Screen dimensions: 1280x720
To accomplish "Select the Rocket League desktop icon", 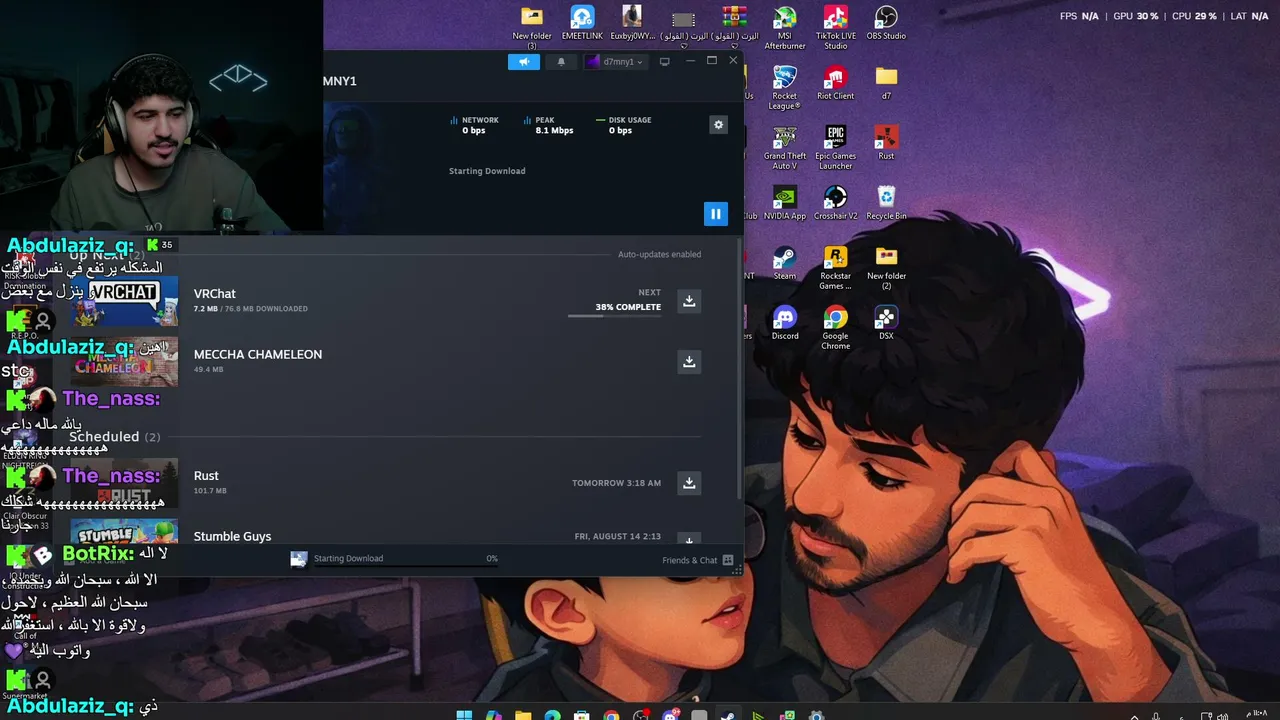I will (785, 88).
